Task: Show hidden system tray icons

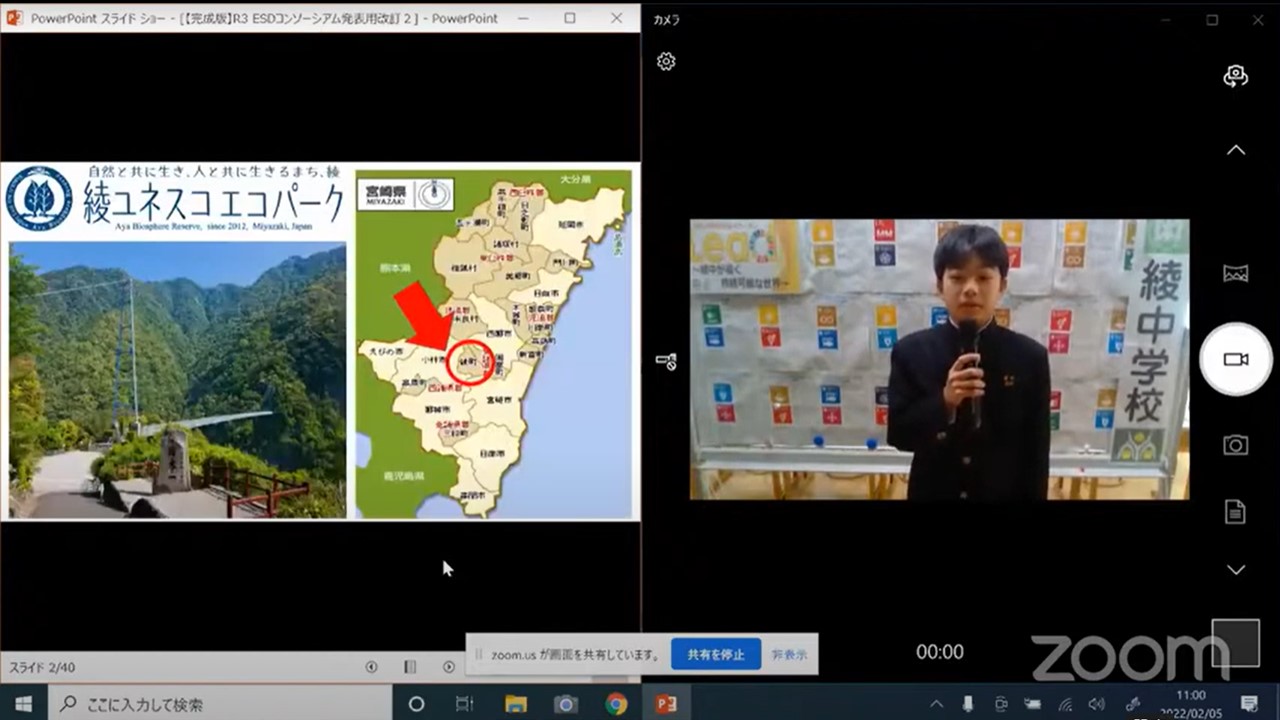Action: pyautogui.click(x=936, y=704)
